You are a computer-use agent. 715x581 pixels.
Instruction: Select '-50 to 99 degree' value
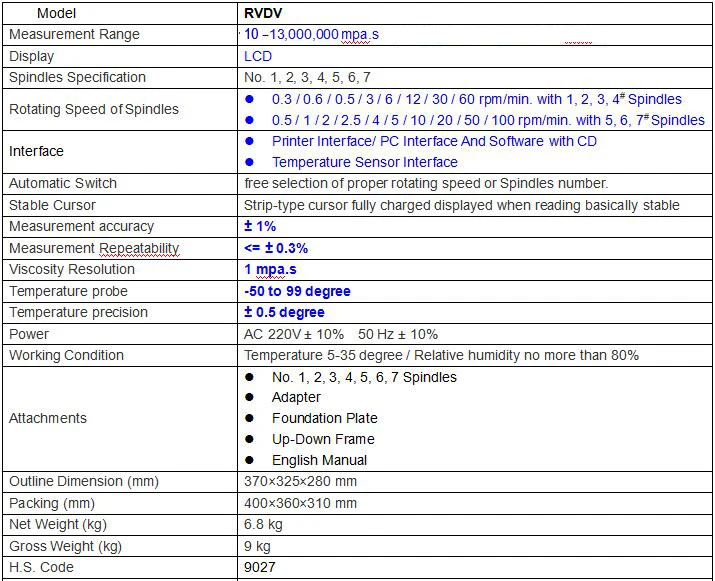(297, 291)
